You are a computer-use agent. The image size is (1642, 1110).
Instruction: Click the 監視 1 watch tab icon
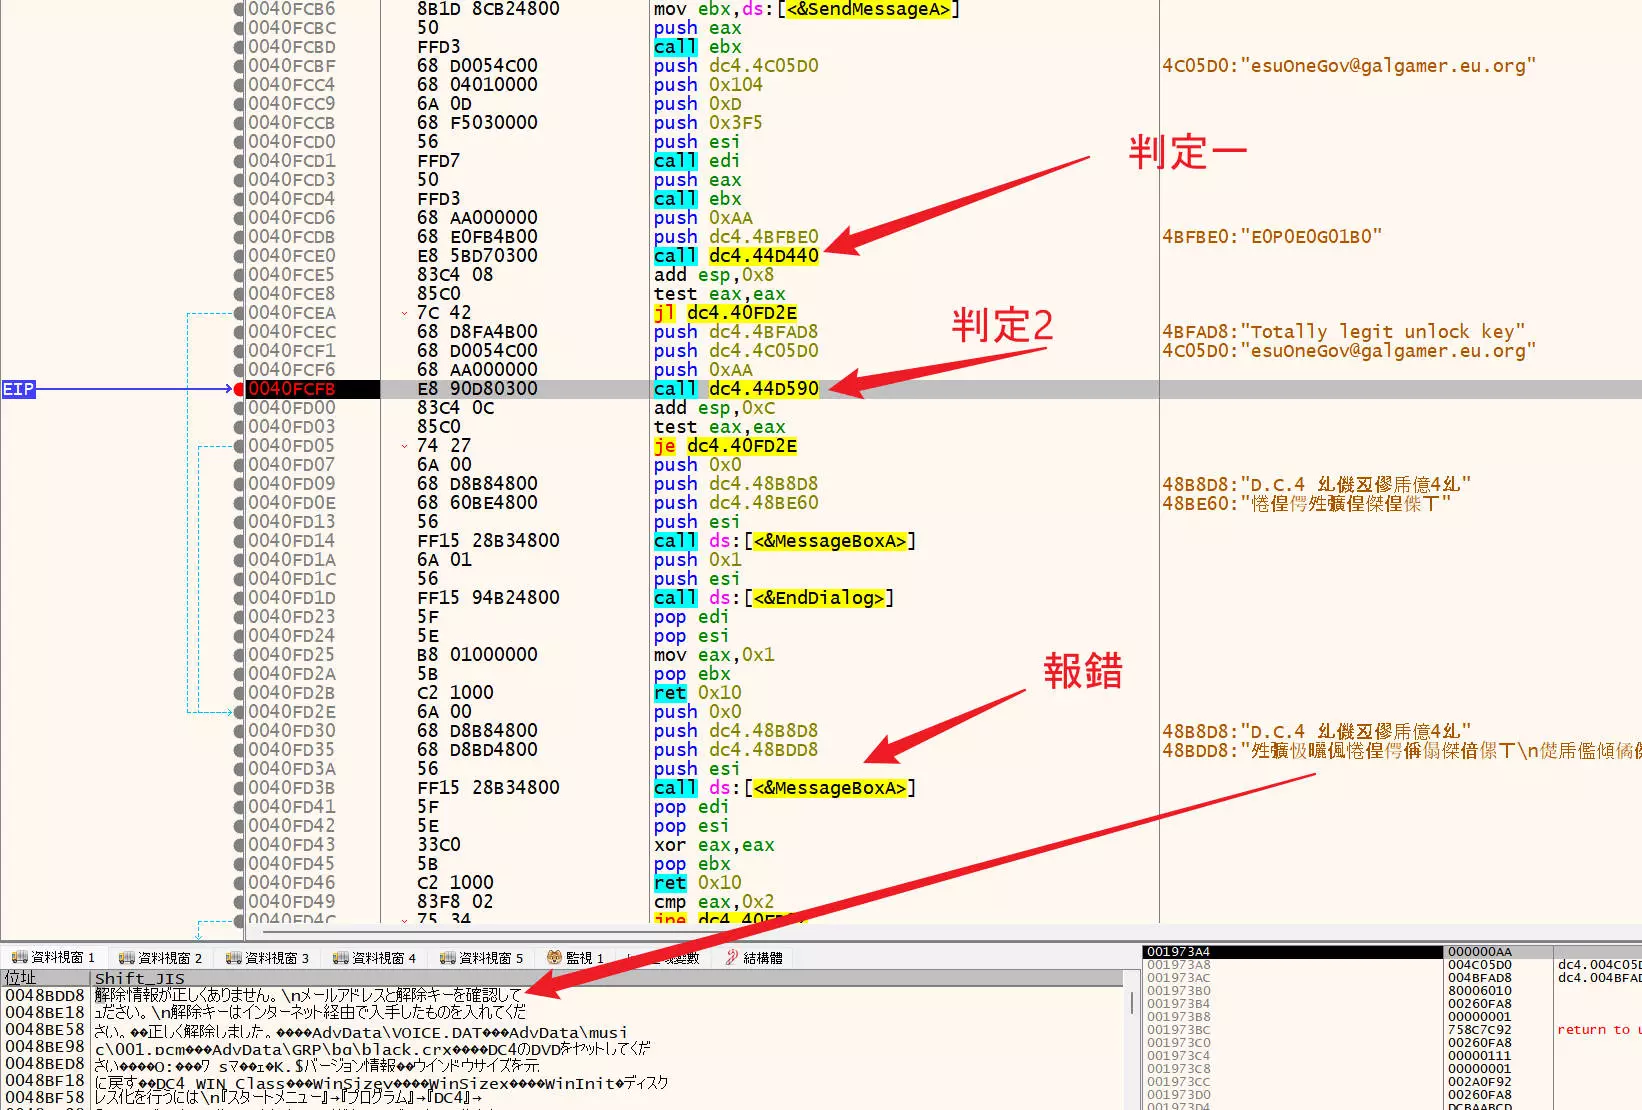click(553, 958)
